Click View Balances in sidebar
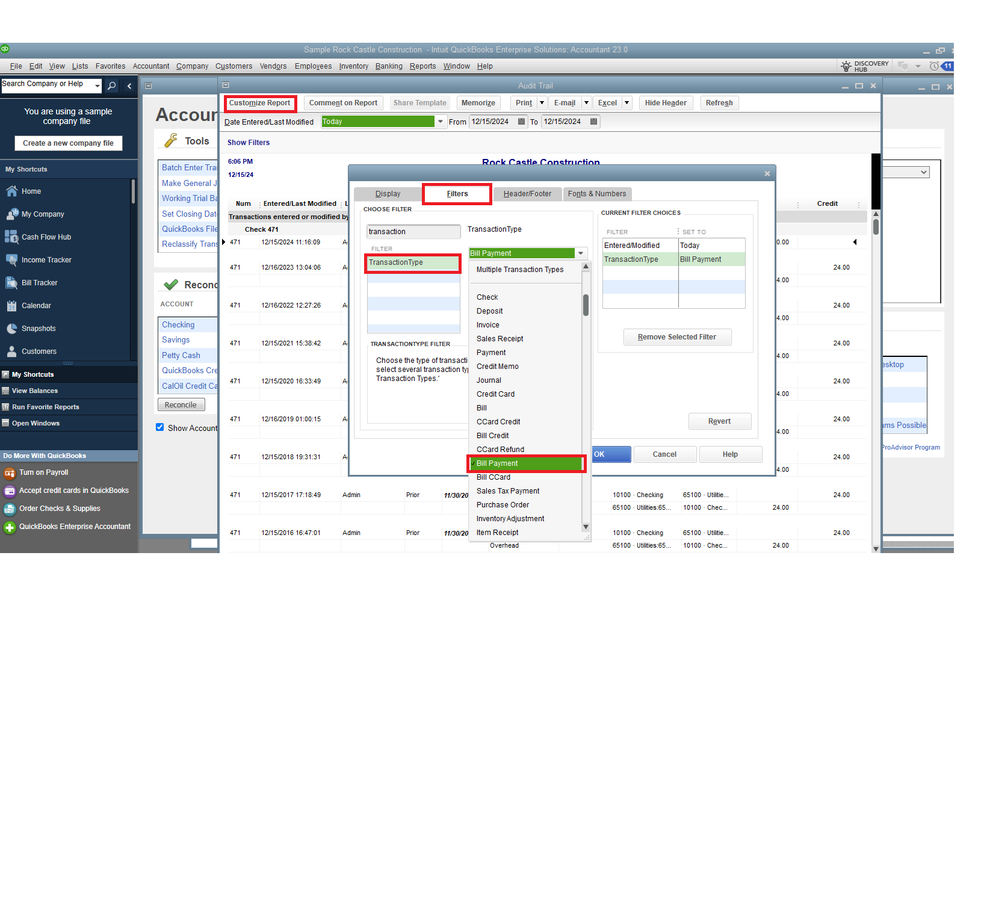Screen dimensions: 999x910 pyautogui.click(x=34, y=391)
